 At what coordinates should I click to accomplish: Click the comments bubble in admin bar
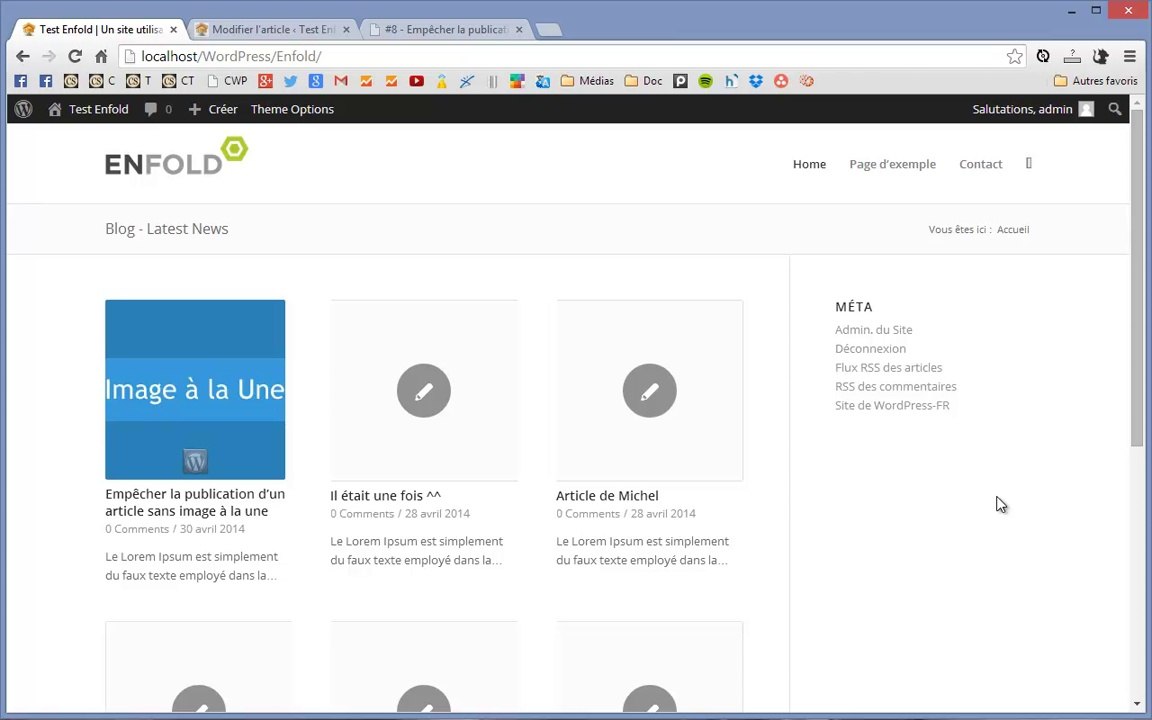(158, 109)
